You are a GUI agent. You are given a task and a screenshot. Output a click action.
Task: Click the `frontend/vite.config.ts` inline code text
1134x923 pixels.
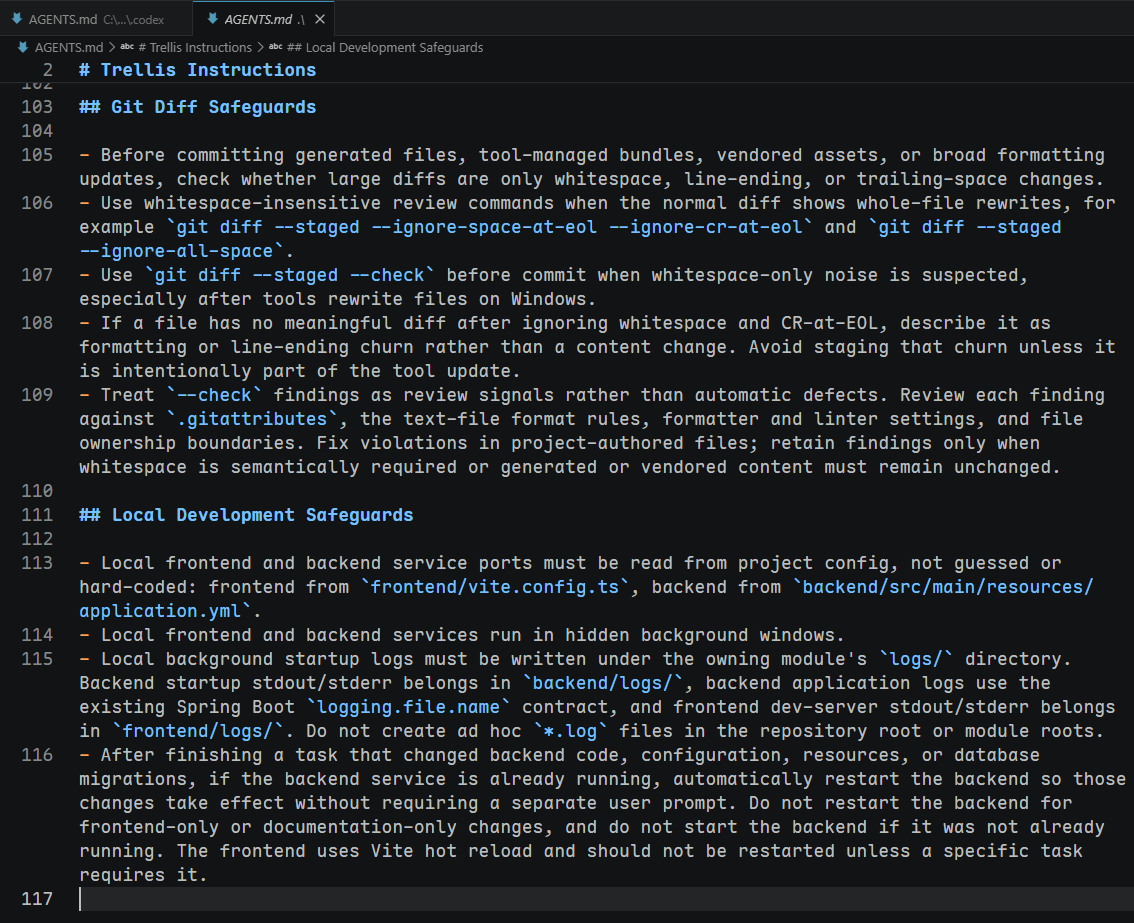tap(495, 587)
